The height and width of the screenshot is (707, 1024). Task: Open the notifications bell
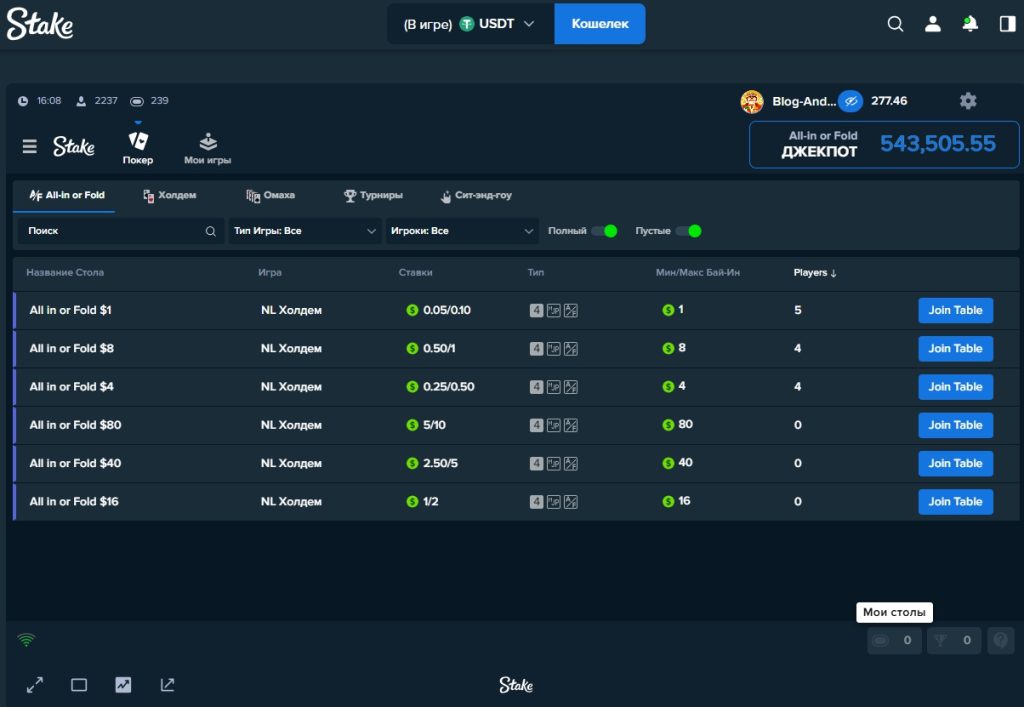point(969,24)
